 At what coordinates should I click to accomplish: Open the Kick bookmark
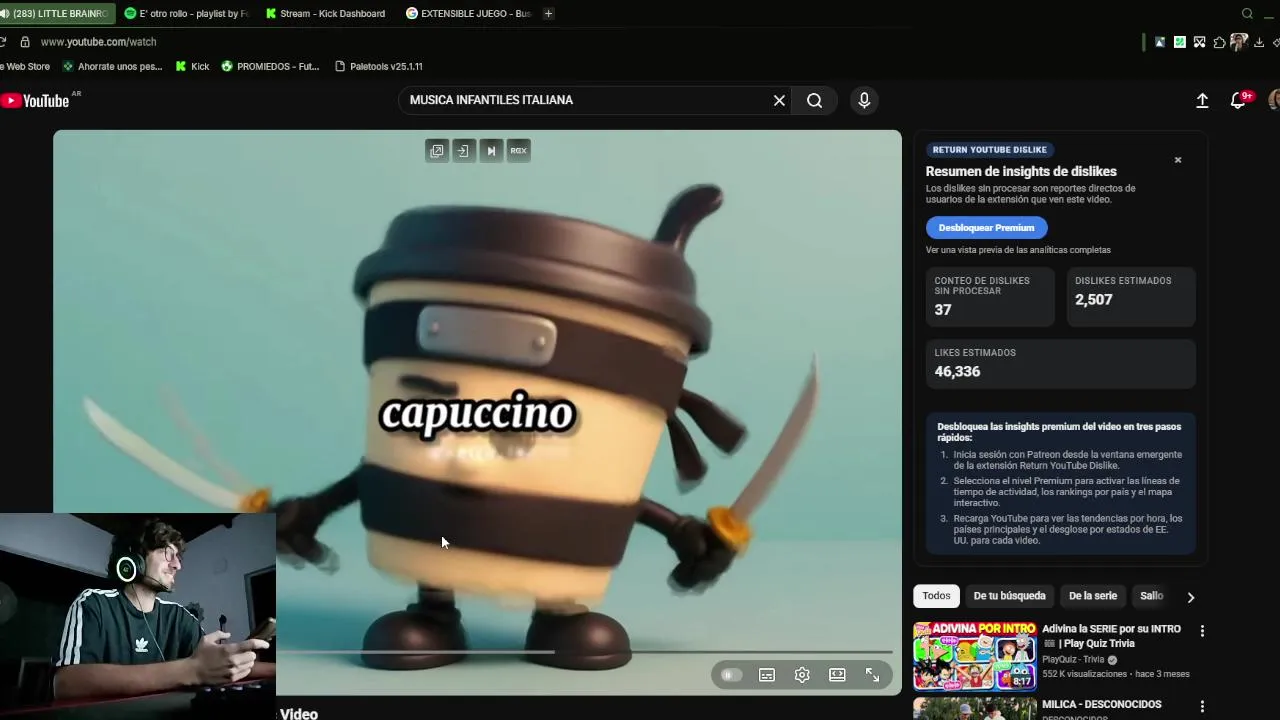(192, 66)
